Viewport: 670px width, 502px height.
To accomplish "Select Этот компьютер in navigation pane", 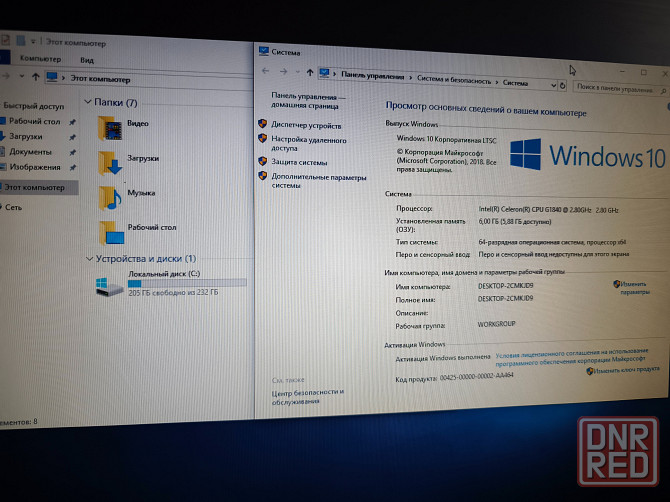I will click(34, 187).
